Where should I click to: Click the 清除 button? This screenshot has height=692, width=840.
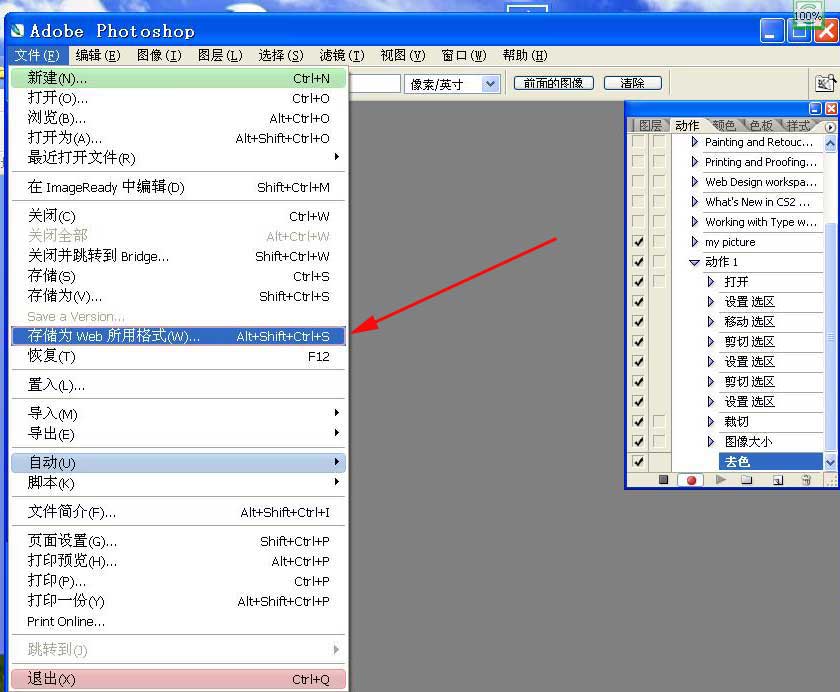(x=633, y=83)
